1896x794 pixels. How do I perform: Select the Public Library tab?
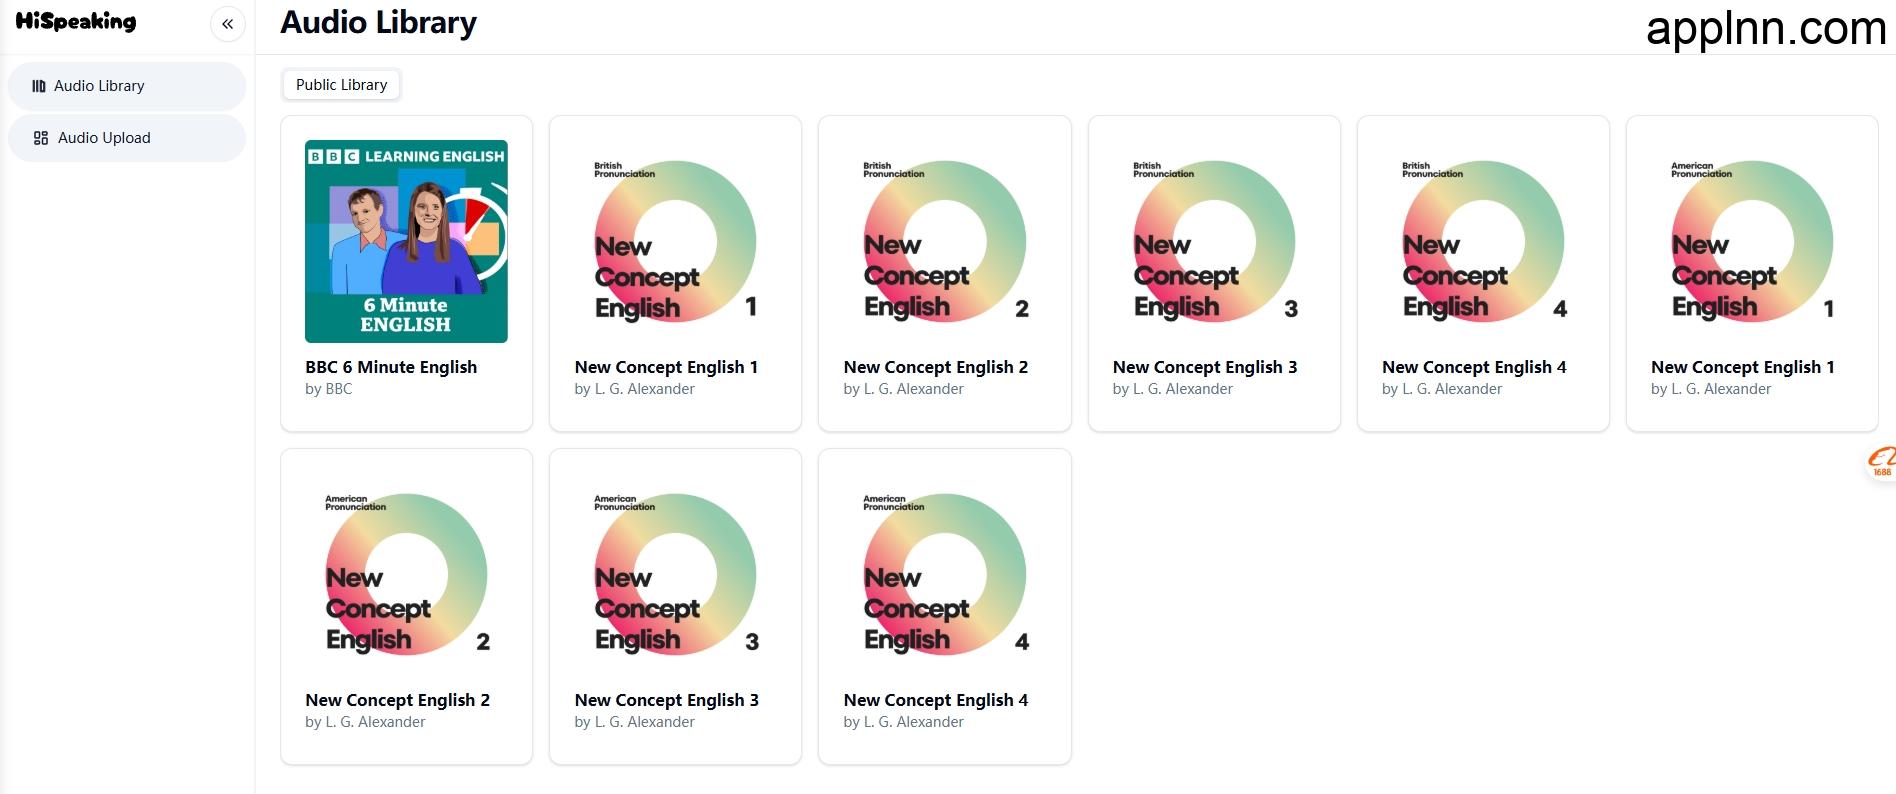pos(341,85)
